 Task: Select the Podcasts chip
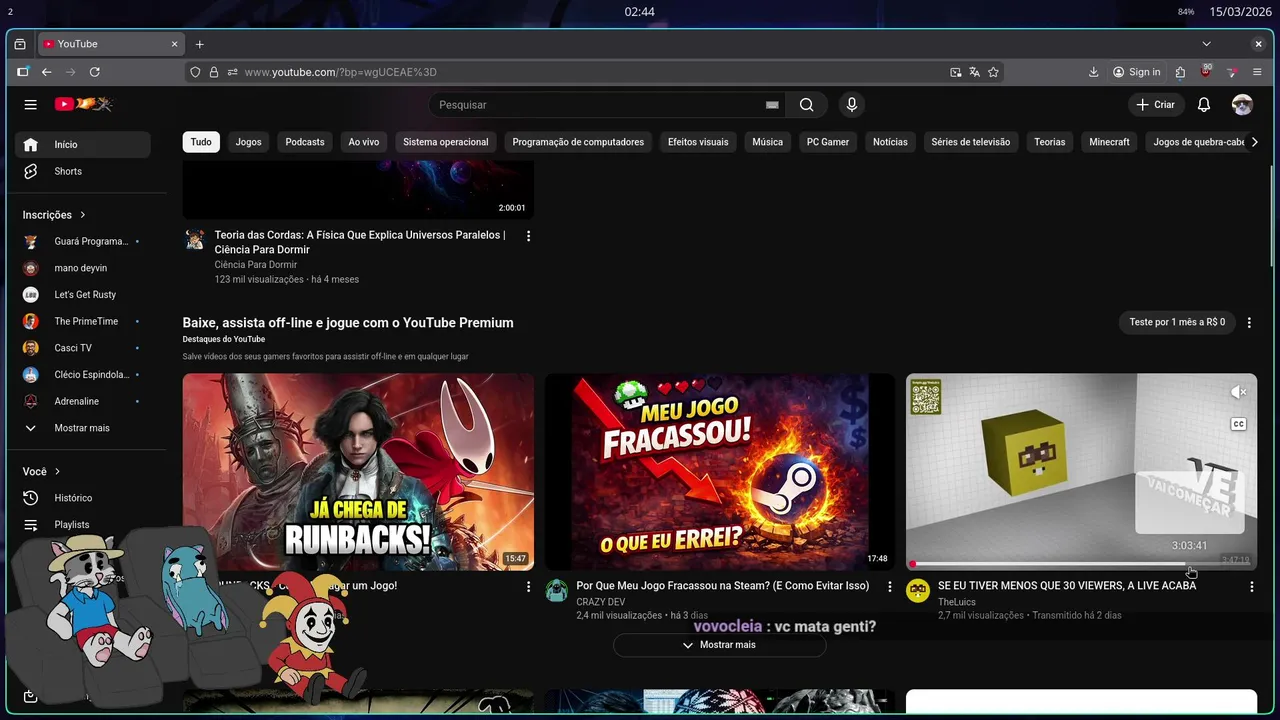coord(305,142)
